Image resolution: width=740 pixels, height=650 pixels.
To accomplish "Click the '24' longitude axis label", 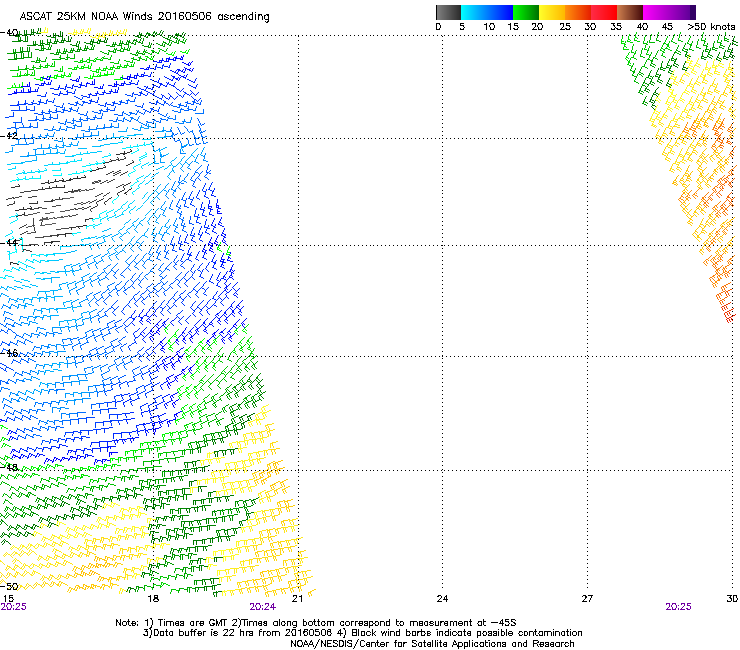I will (442, 599).
